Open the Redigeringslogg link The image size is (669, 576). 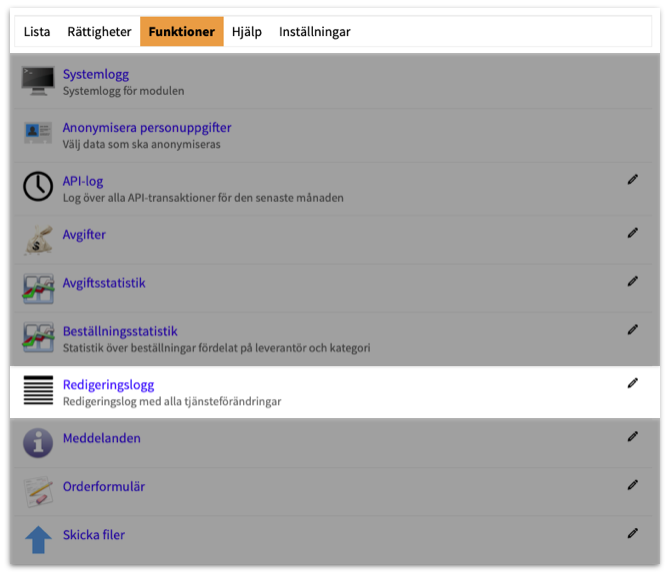click(x=108, y=385)
